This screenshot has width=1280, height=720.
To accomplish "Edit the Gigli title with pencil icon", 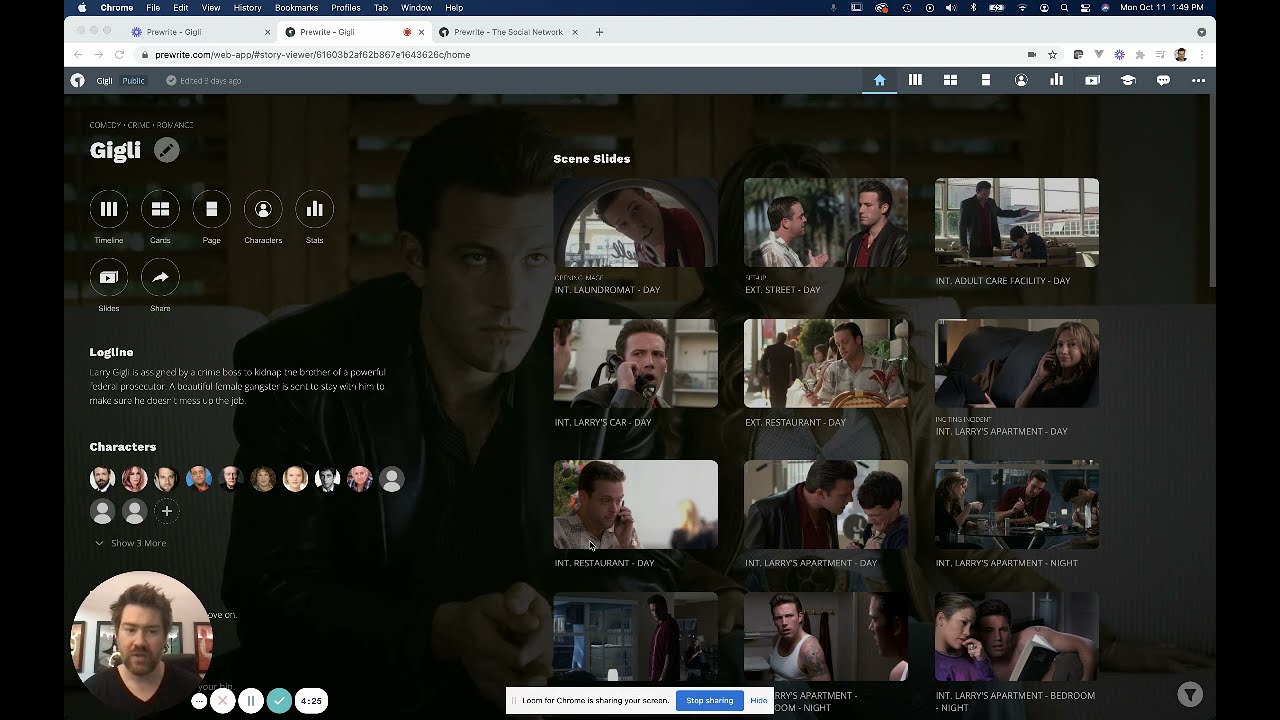I will coord(167,150).
